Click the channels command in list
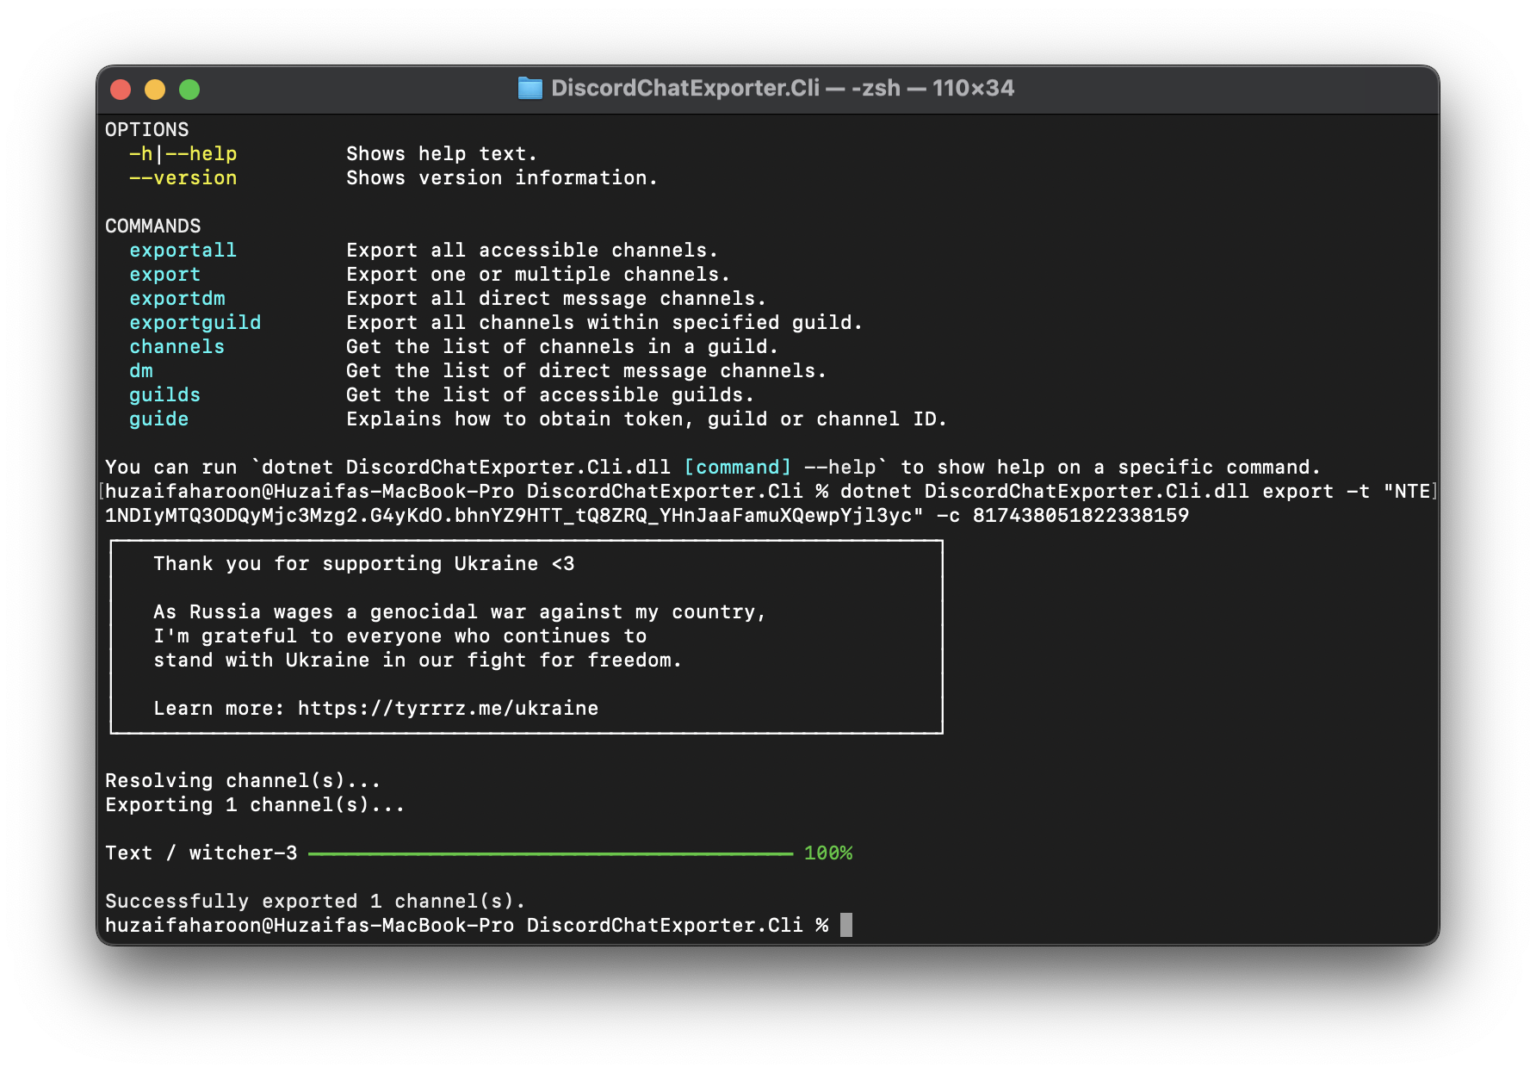 point(177,346)
